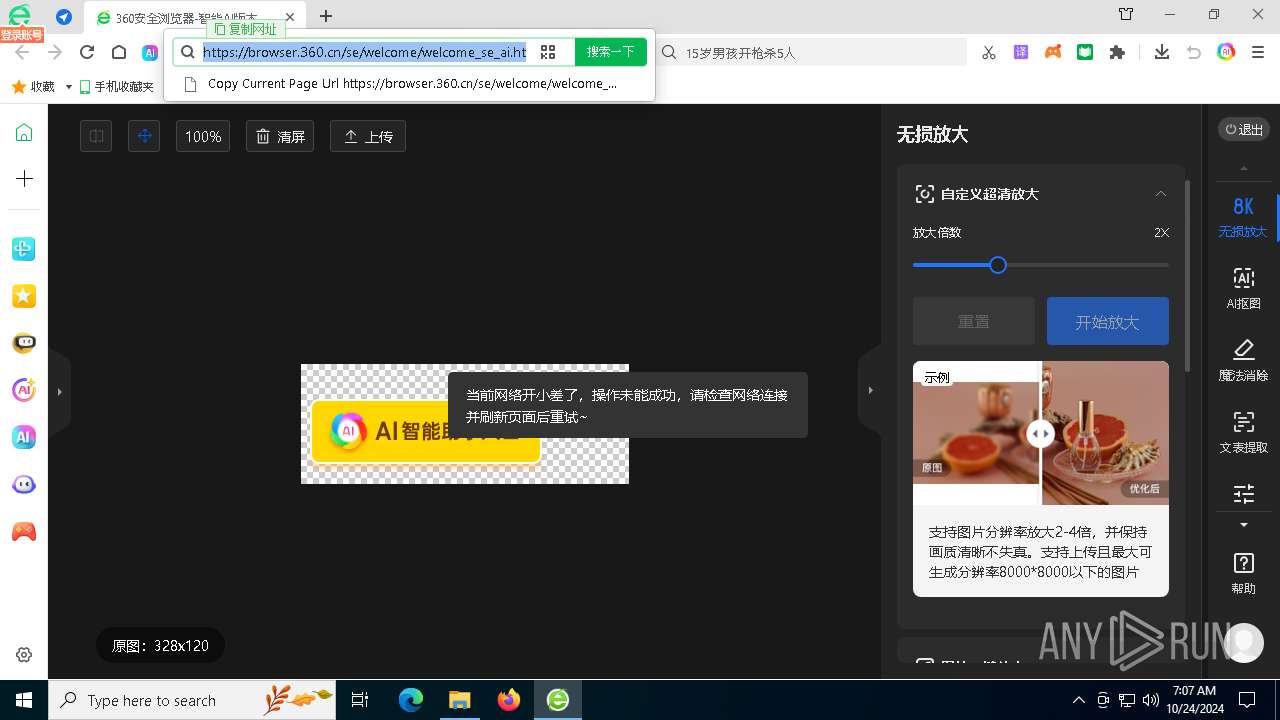Image resolution: width=1280 pixels, height=720 pixels.
Task: Open the teal cross app in sidebar
Action: point(24,249)
